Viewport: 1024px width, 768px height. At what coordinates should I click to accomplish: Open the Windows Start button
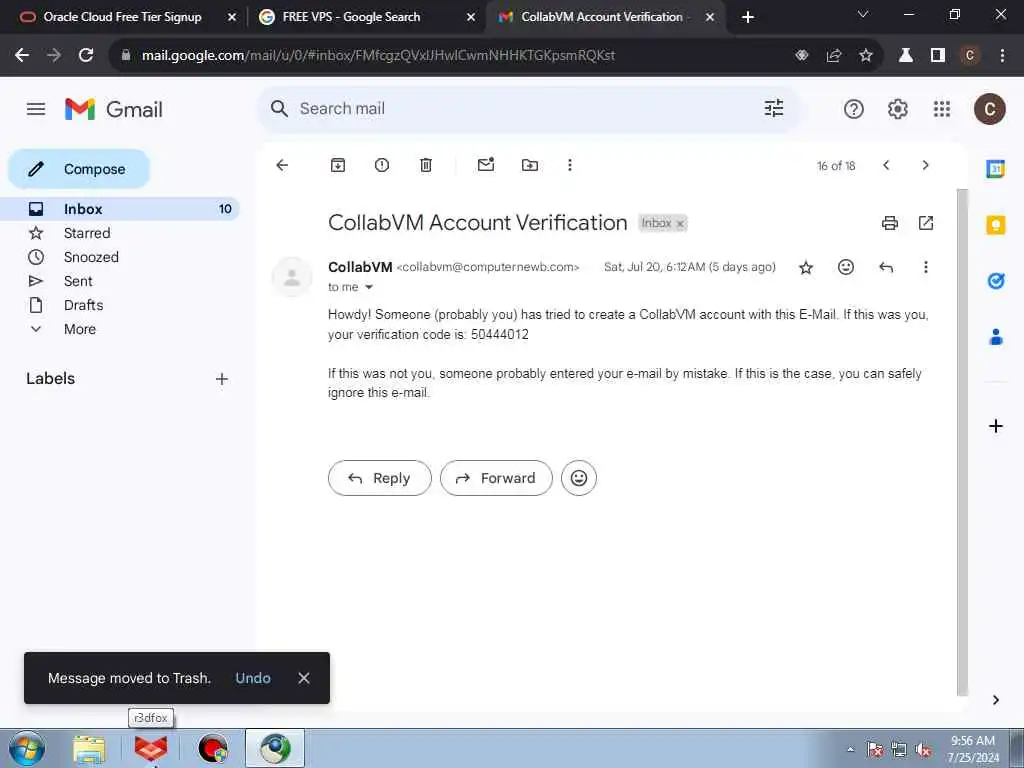tap(26, 749)
